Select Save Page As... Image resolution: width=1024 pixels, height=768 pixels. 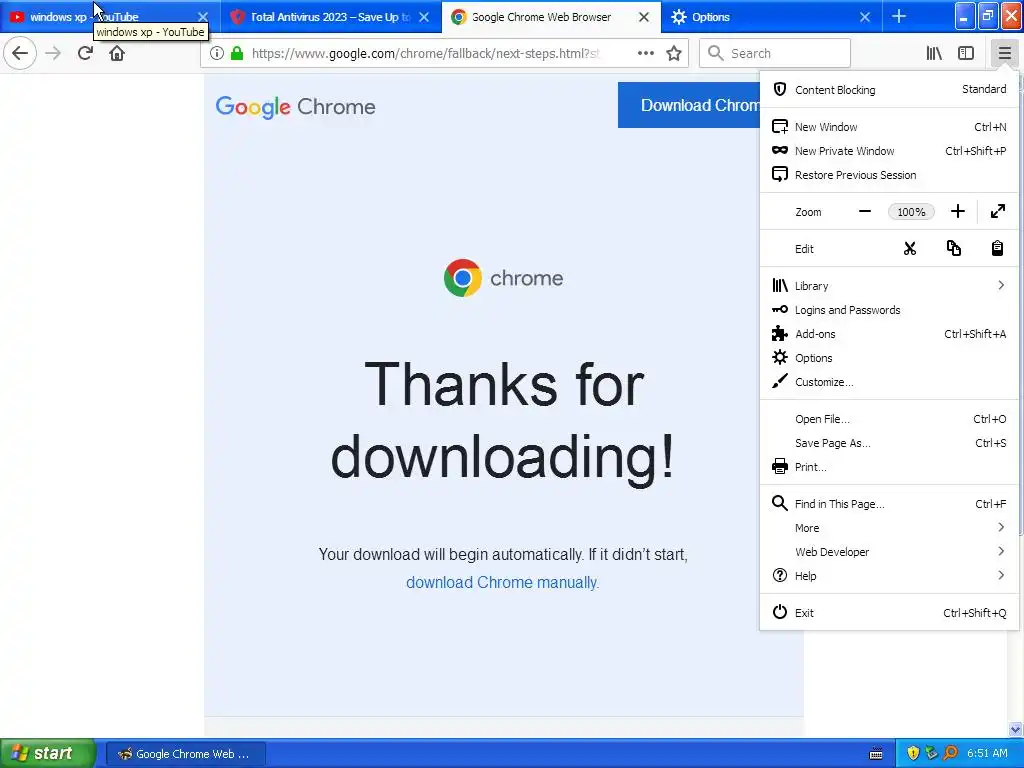pos(888,443)
